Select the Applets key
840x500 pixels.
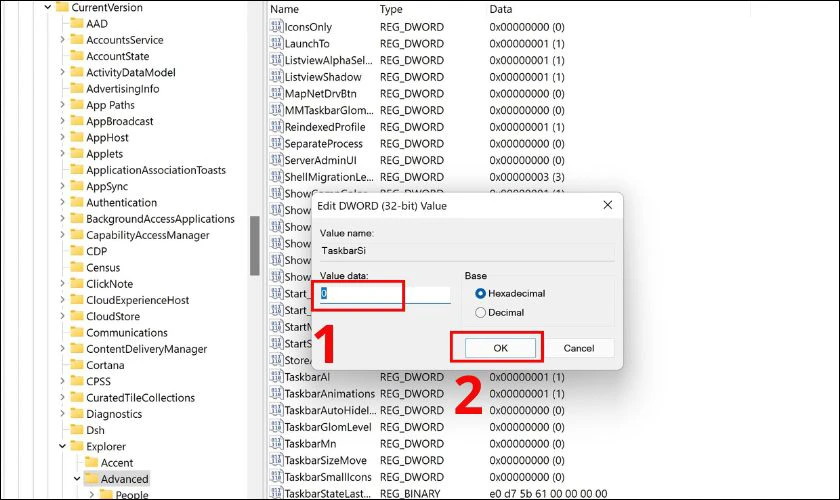click(104, 154)
